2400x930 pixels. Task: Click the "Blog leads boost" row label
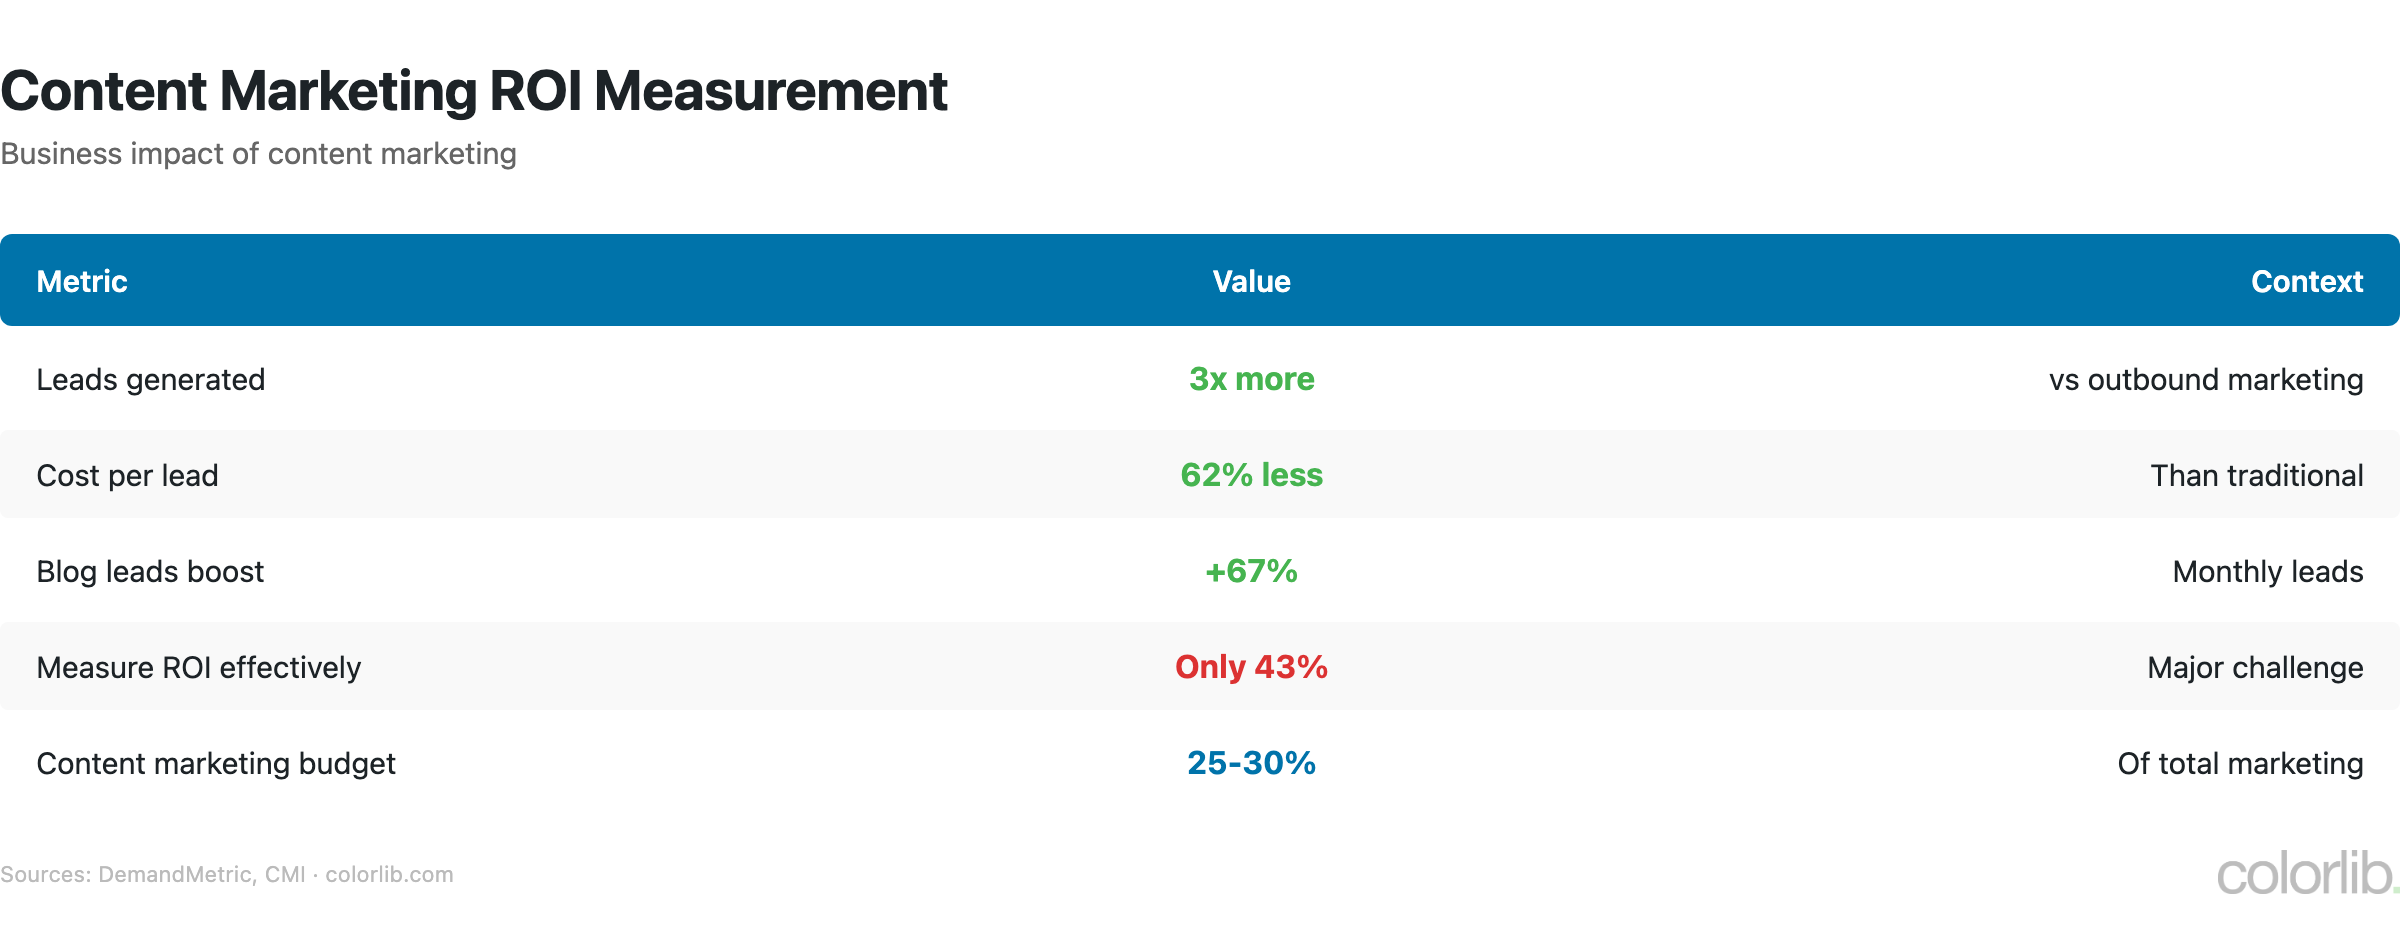(x=150, y=572)
